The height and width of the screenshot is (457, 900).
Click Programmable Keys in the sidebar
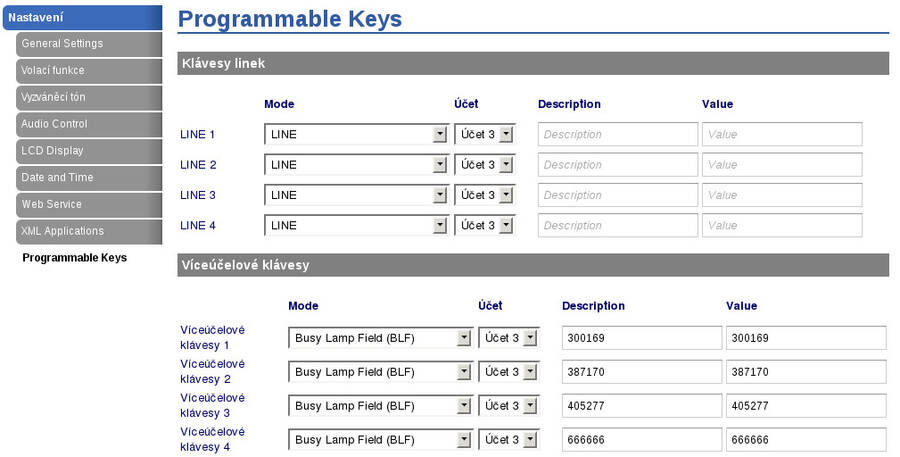coord(74,258)
